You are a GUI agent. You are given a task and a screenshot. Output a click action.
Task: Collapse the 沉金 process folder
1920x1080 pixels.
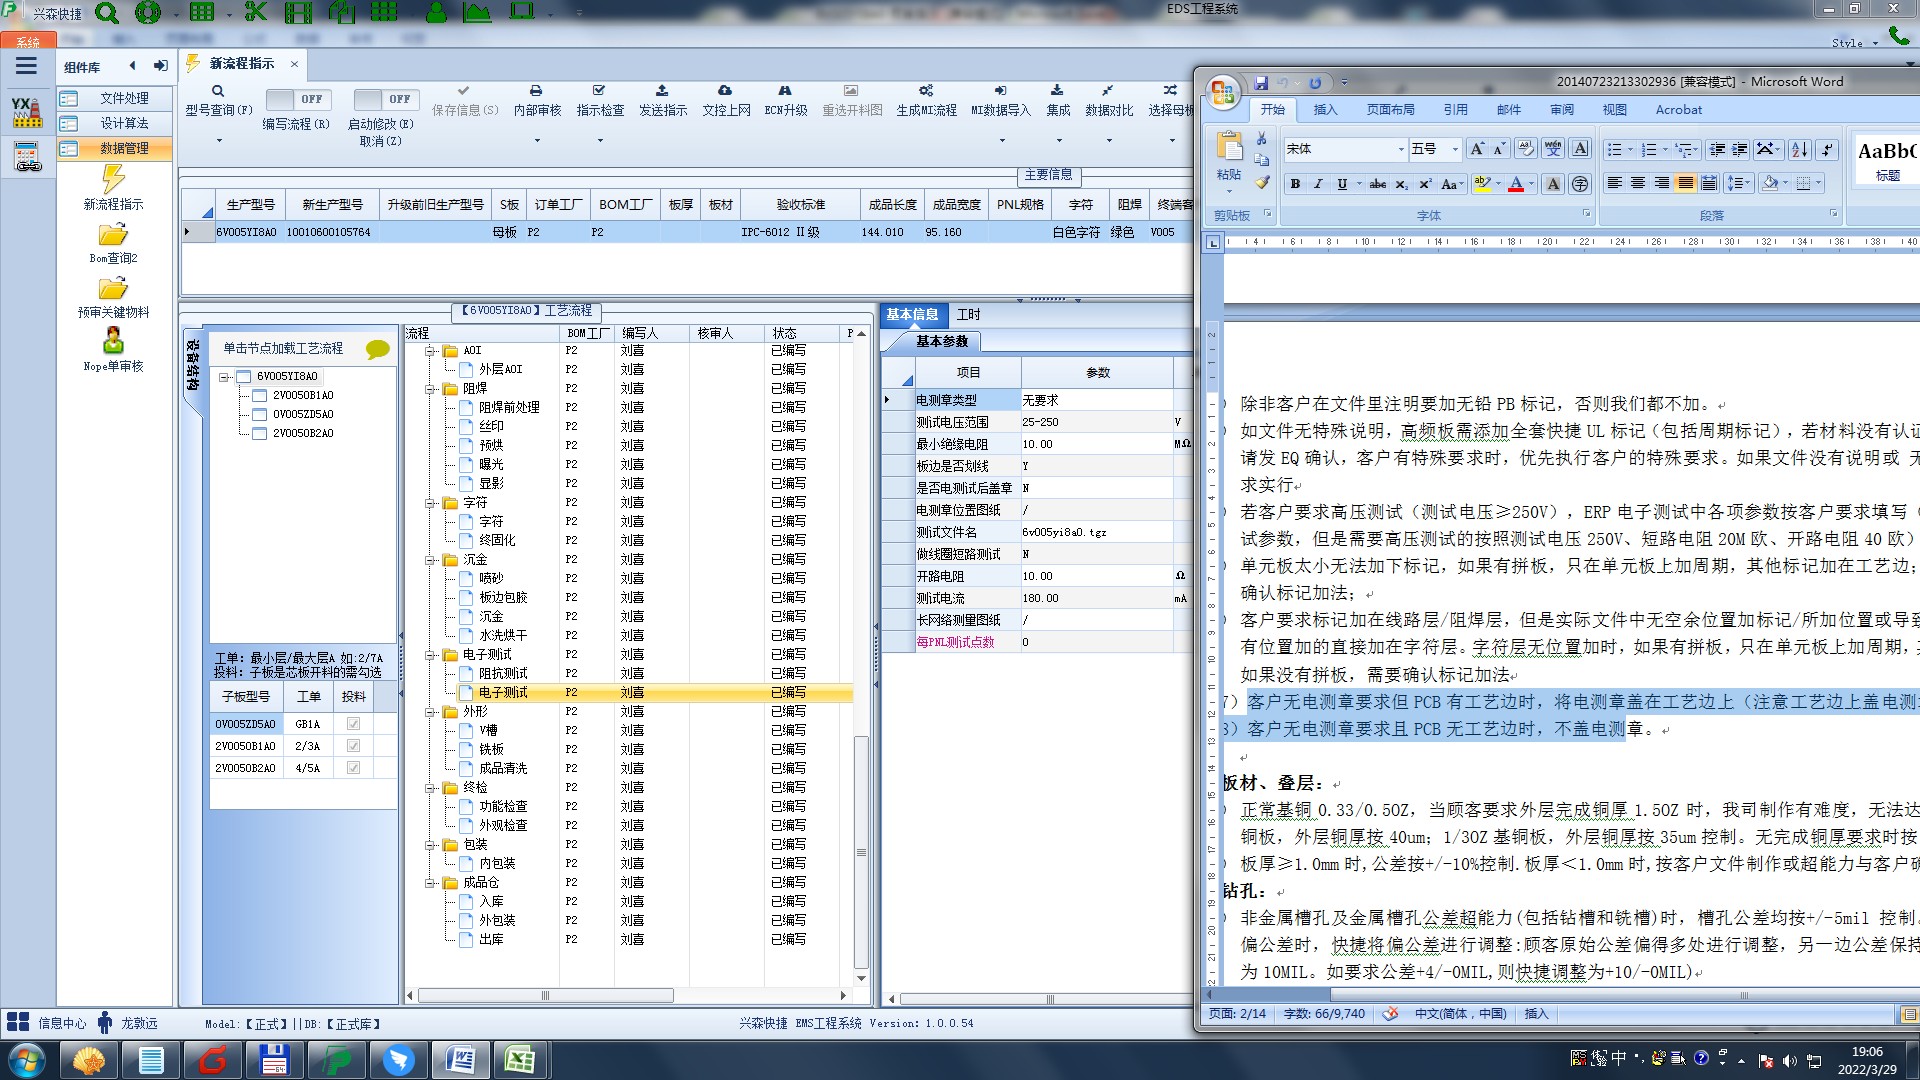(x=430, y=560)
